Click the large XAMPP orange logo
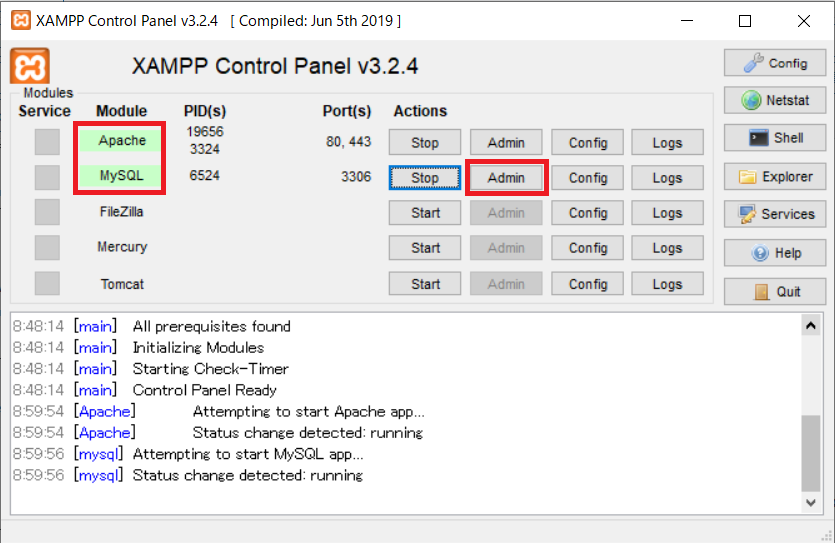The width and height of the screenshot is (835, 543). tap(30, 66)
